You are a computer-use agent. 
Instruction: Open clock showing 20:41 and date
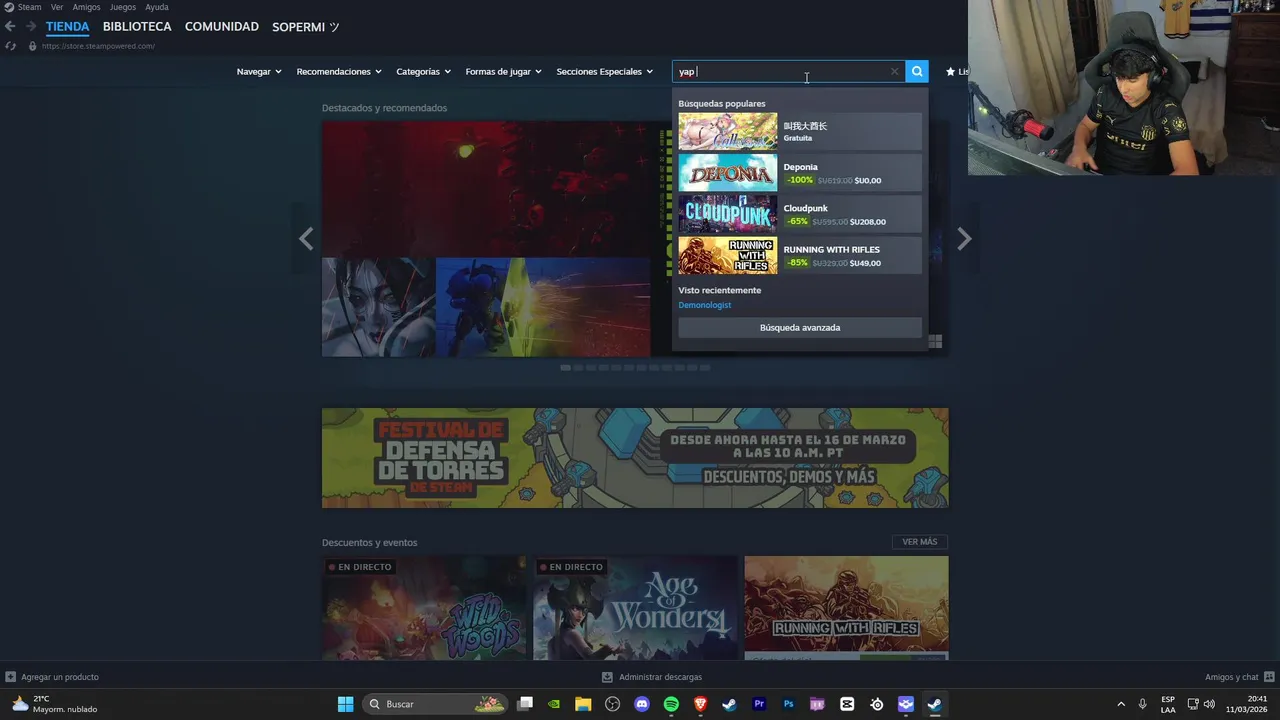1246,704
